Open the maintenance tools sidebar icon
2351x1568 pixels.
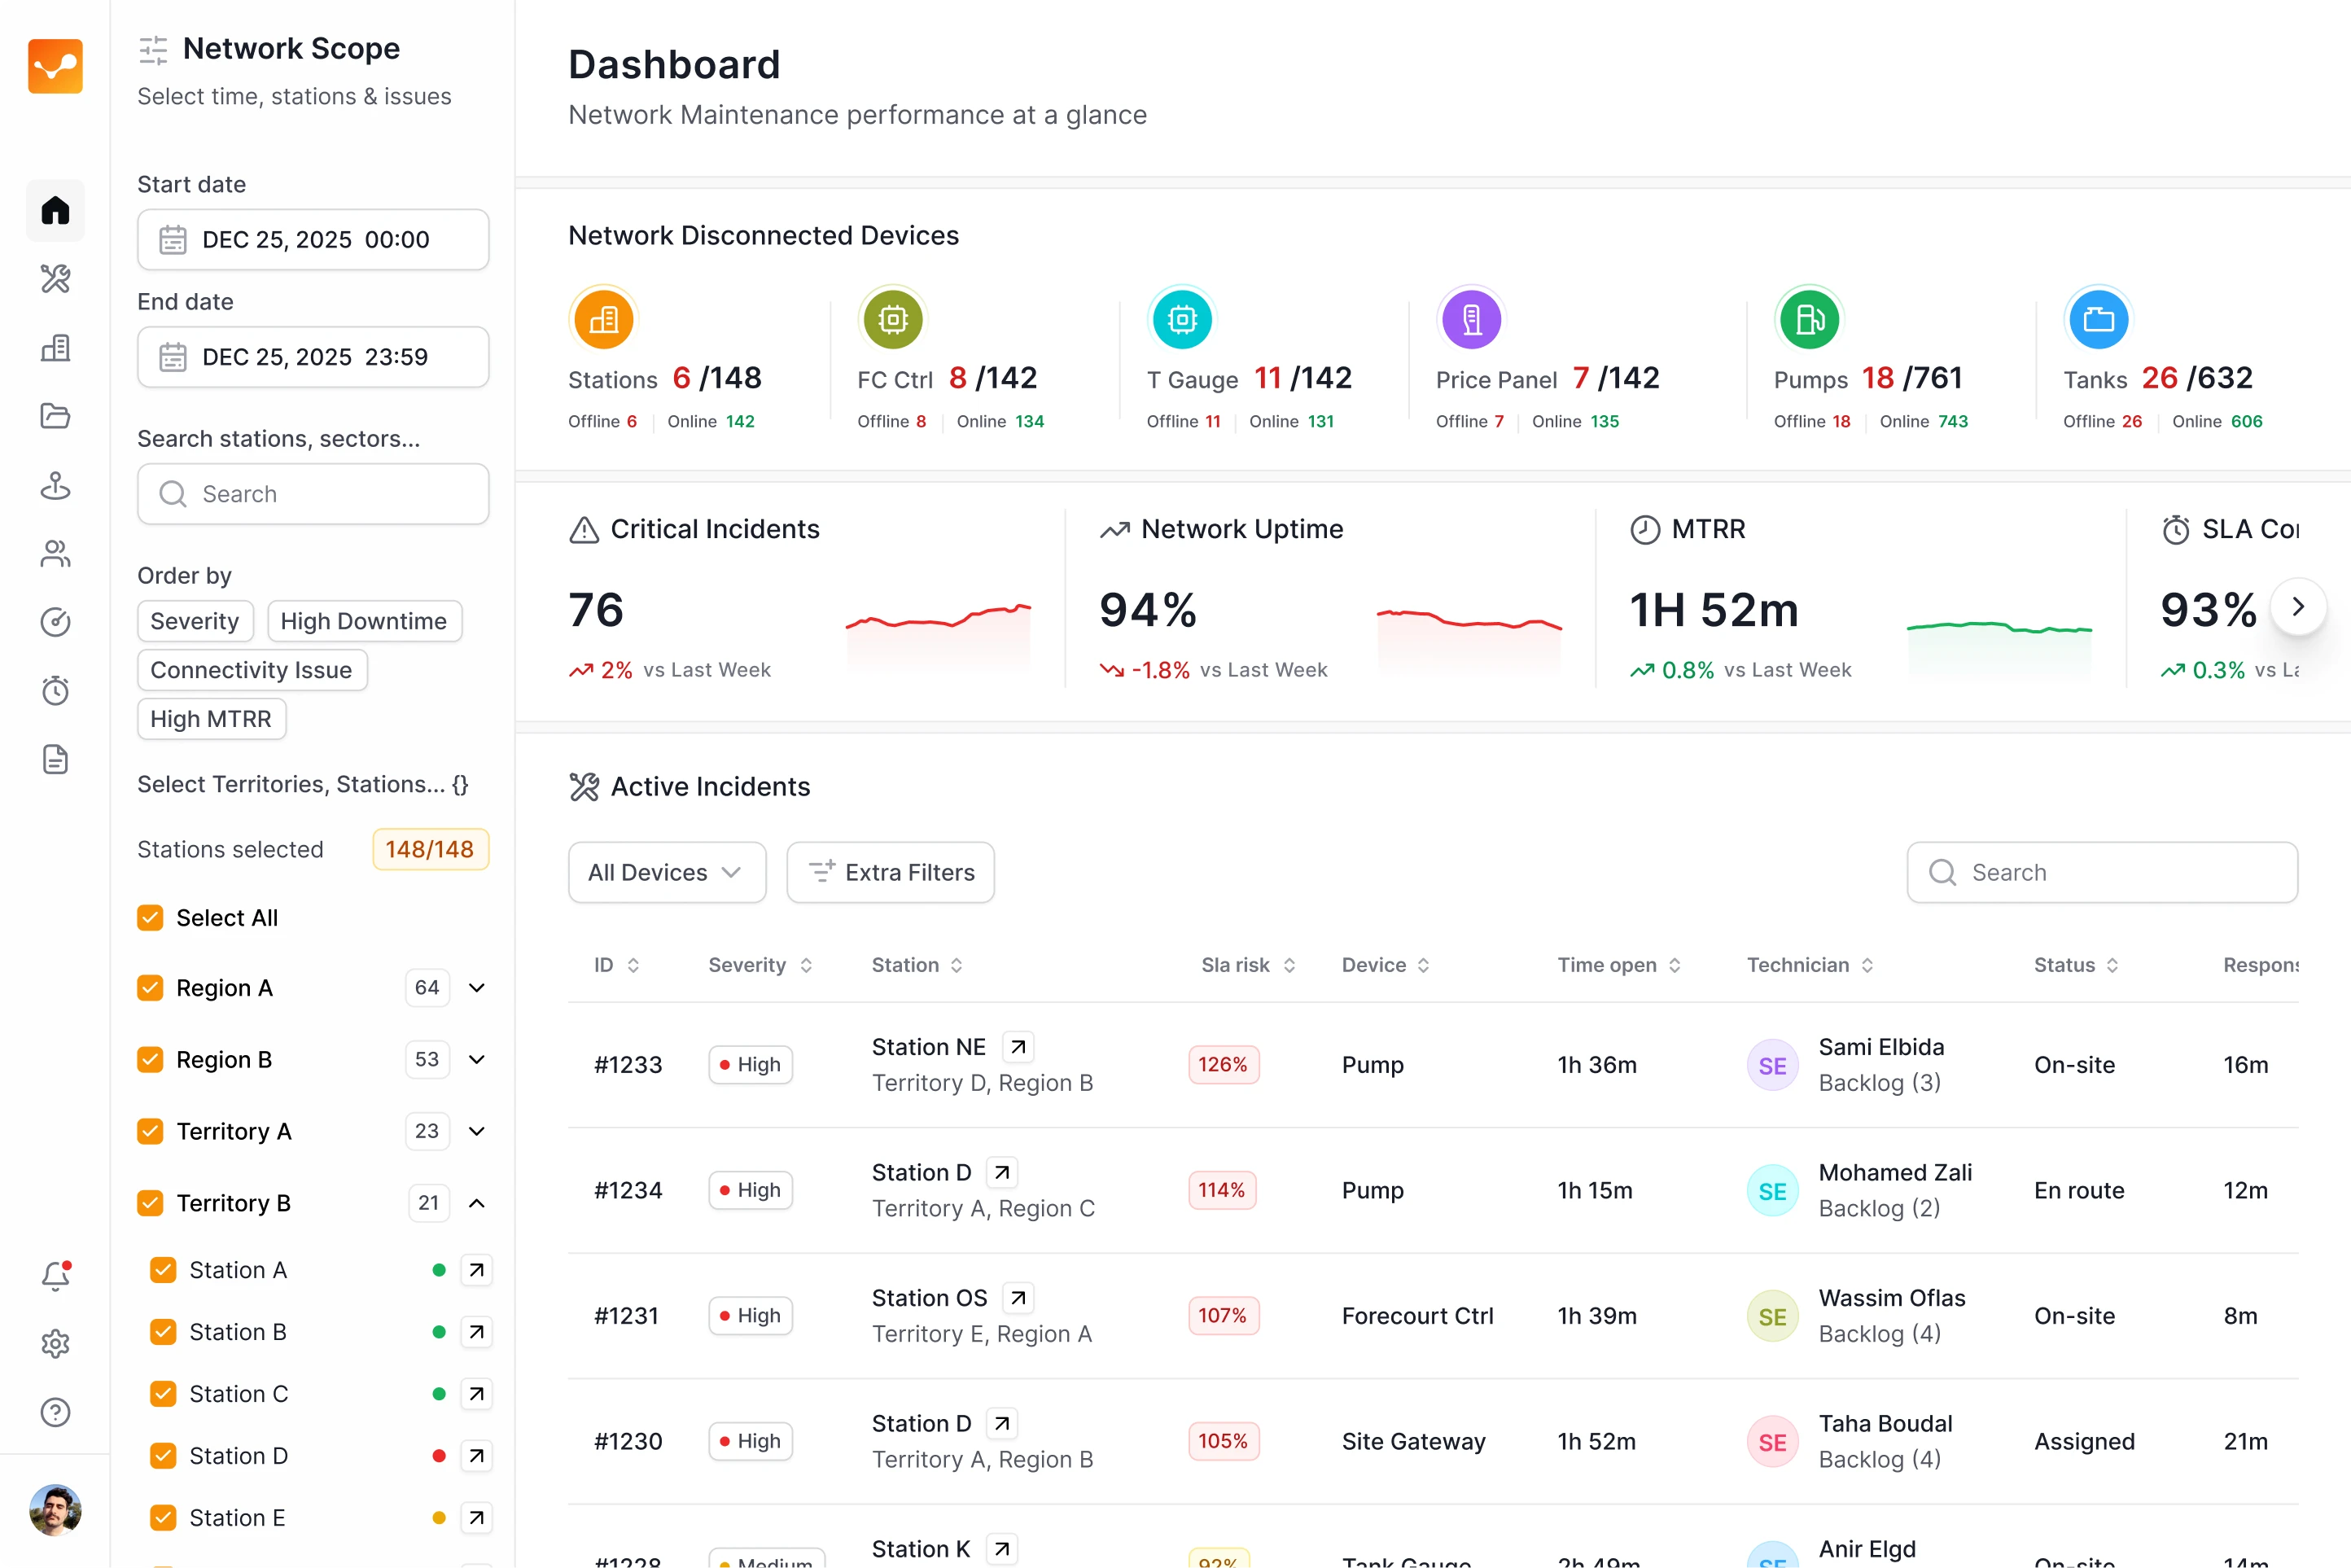click(x=55, y=279)
